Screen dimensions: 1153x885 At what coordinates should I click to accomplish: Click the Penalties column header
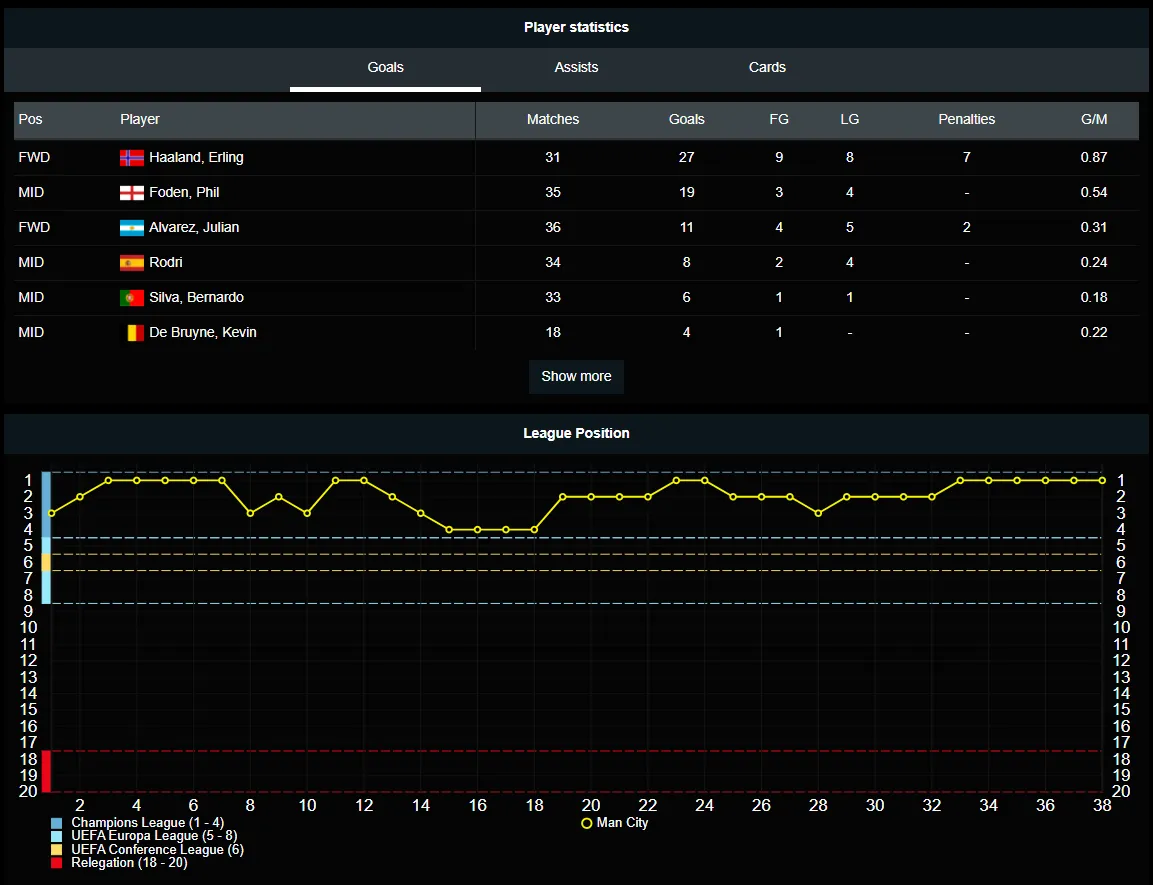click(966, 119)
